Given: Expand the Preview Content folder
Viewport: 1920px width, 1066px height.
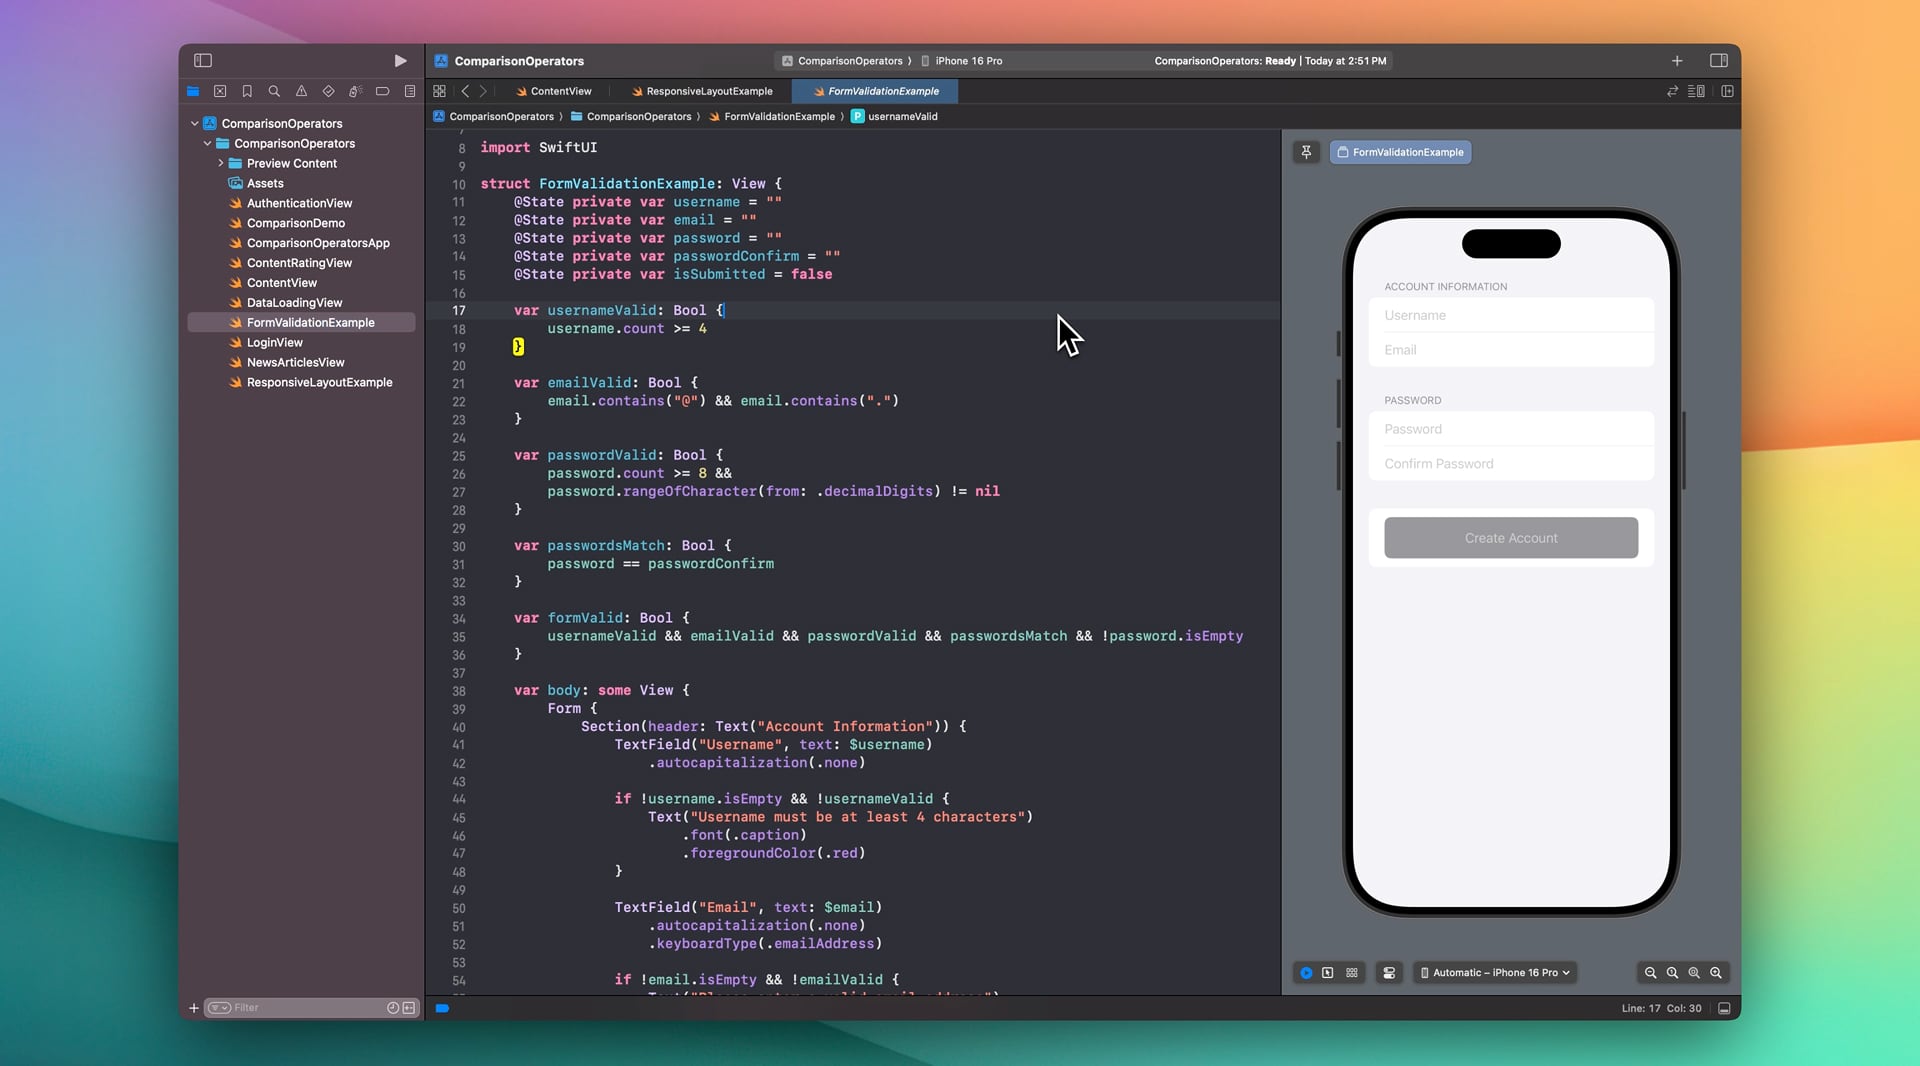Looking at the screenshot, I should click(220, 164).
